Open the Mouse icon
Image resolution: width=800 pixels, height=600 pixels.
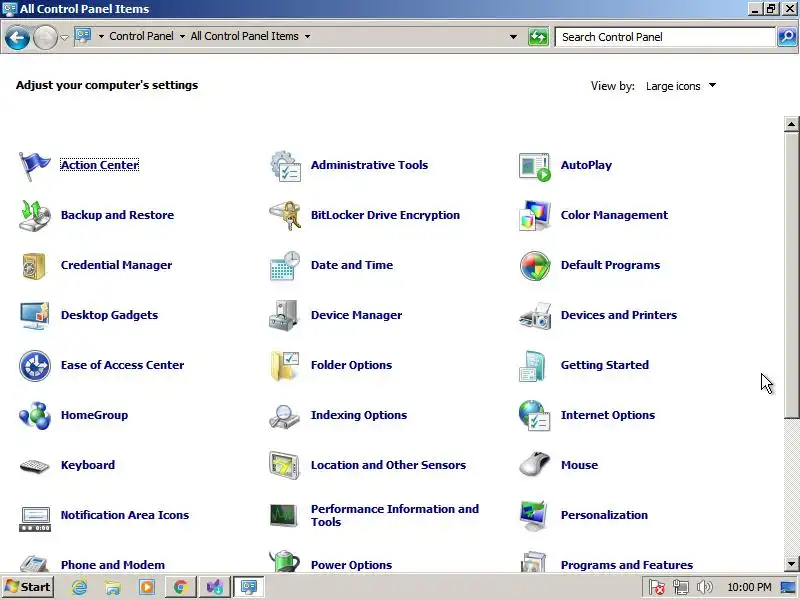click(535, 464)
